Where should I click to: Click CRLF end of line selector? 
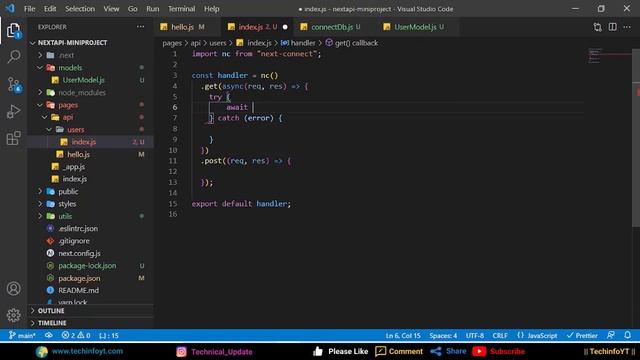pos(500,336)
